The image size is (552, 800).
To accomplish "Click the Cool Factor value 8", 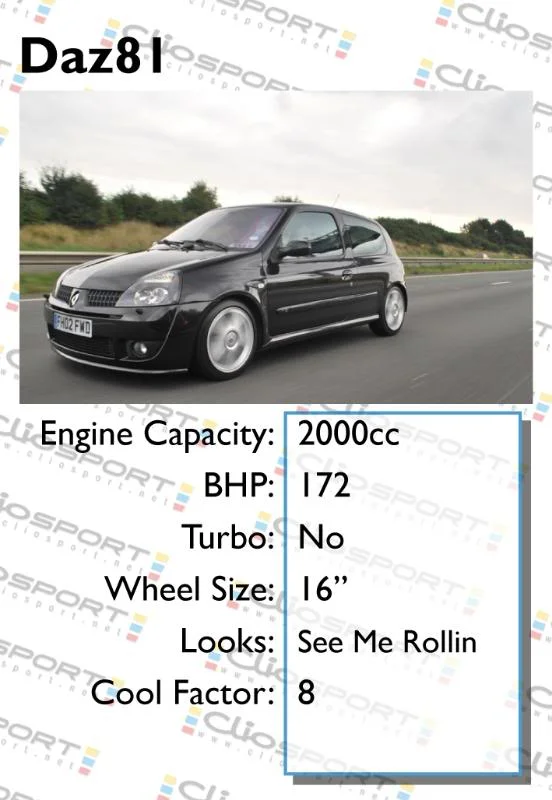I will [x=306, y=692].
